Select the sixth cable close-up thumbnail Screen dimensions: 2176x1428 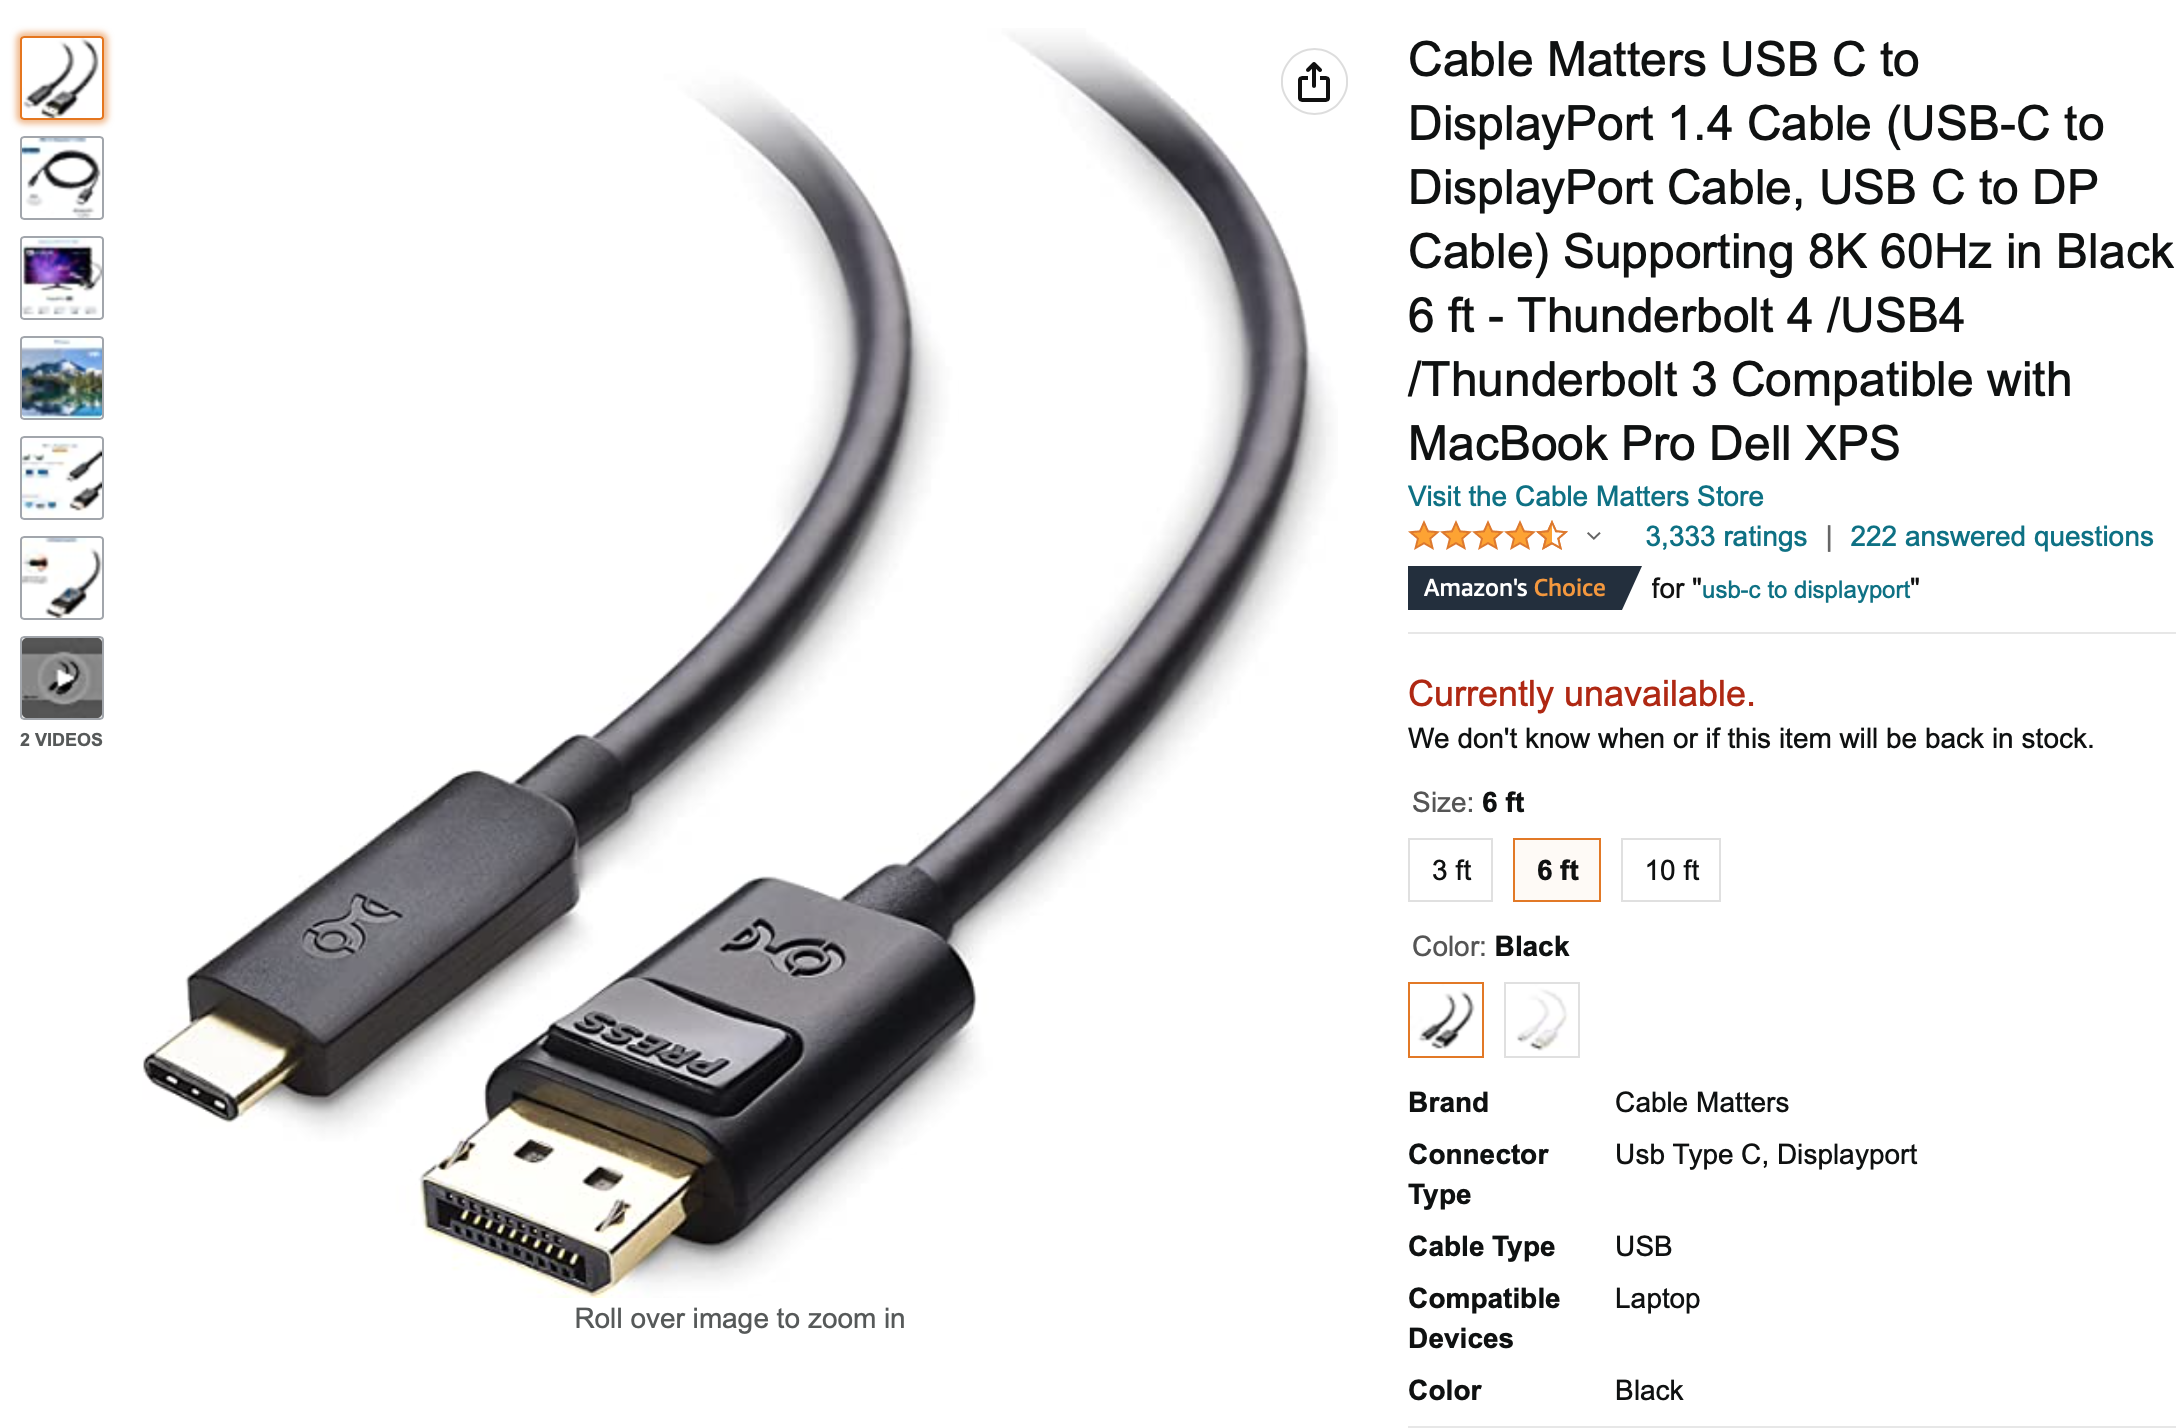62,578
